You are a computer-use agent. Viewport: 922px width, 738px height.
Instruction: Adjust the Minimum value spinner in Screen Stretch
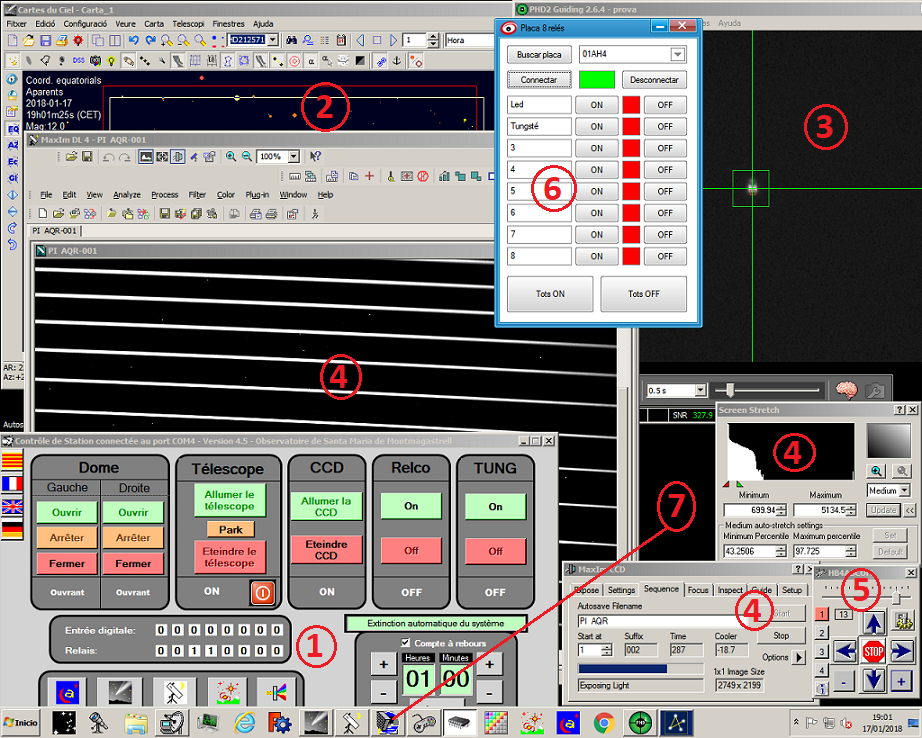click(x=781, y=510)
